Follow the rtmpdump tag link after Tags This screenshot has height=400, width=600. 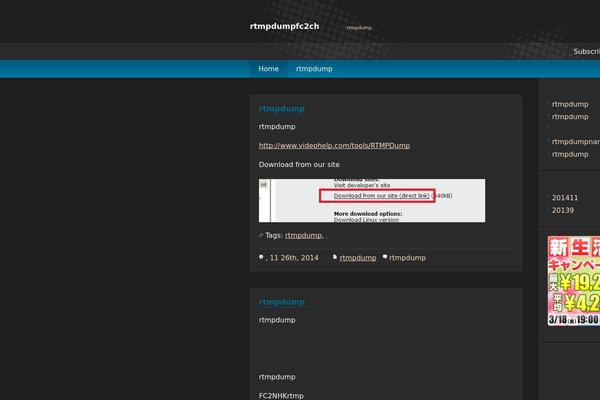tap(304, 235)
